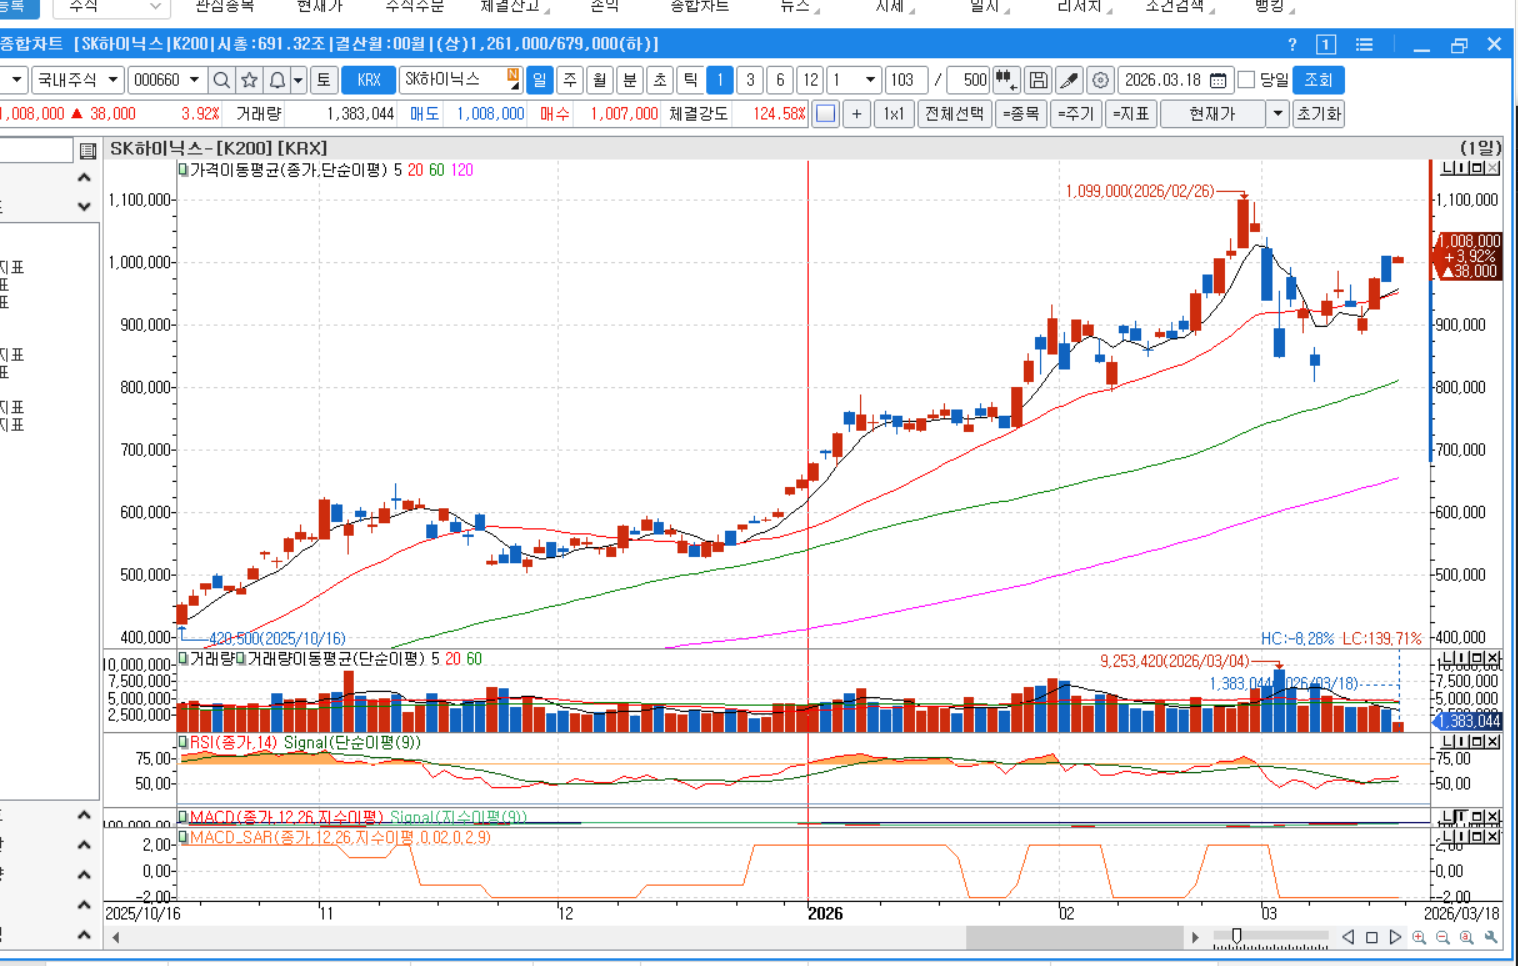This screenshot has height=966, width=1518.
Task: Click the chart range slider handle
Action: pyautogui.click(x=1237, y=937)
